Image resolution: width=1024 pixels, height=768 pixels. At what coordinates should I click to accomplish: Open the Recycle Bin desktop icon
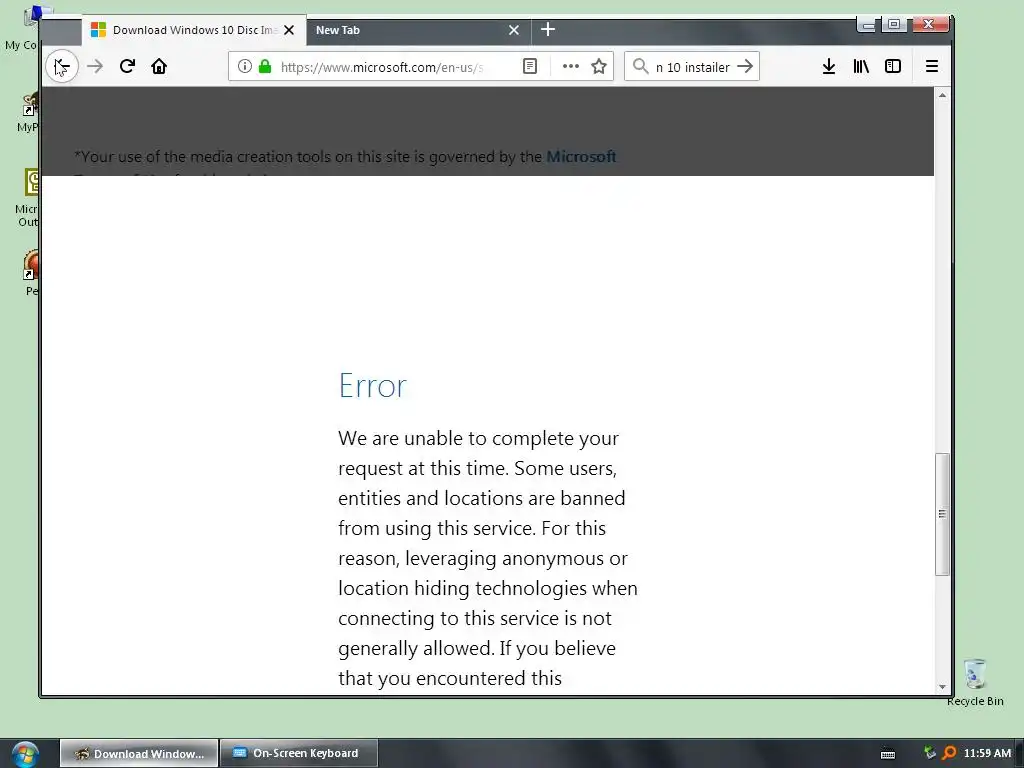(975, 683)
